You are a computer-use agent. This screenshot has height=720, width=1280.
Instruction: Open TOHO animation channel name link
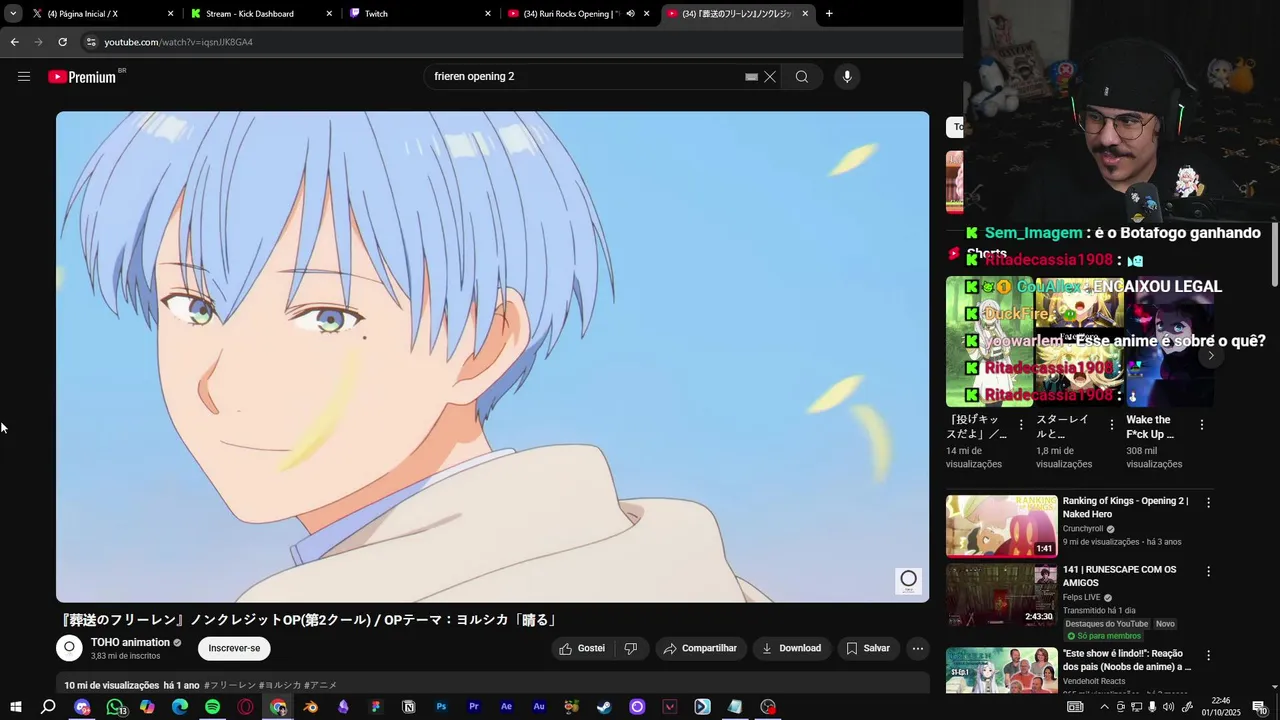tap(130, 642)
